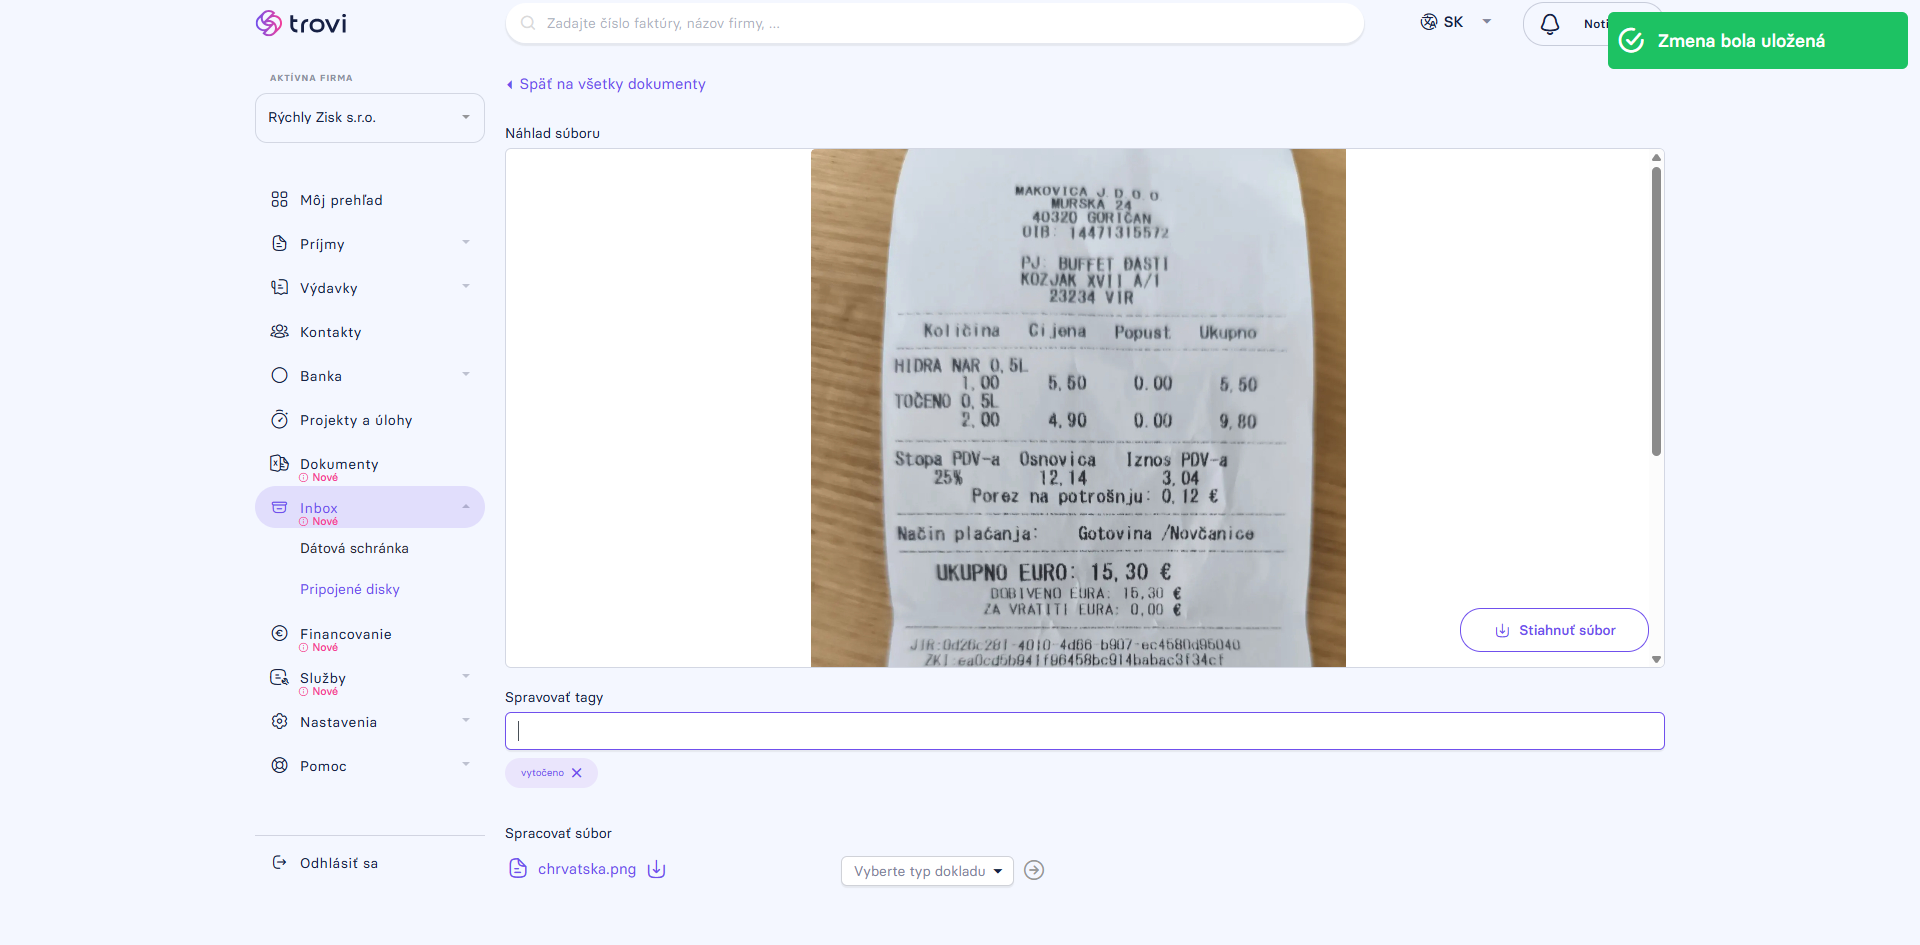Open the notifications bell icon
This screenshot has width=1920, height=945.
tap(1550, 24)
